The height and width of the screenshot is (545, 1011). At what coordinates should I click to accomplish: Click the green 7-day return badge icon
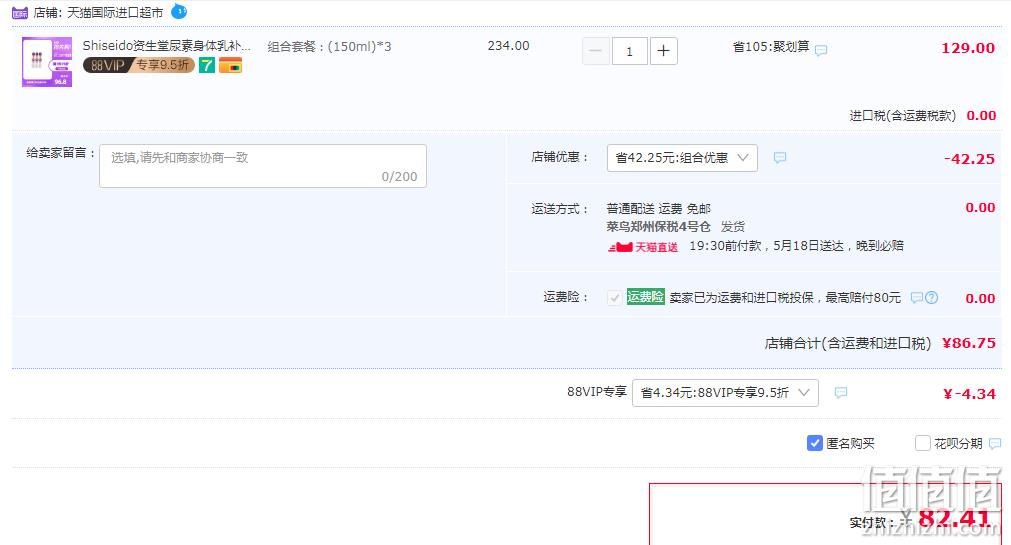(206, 65)
